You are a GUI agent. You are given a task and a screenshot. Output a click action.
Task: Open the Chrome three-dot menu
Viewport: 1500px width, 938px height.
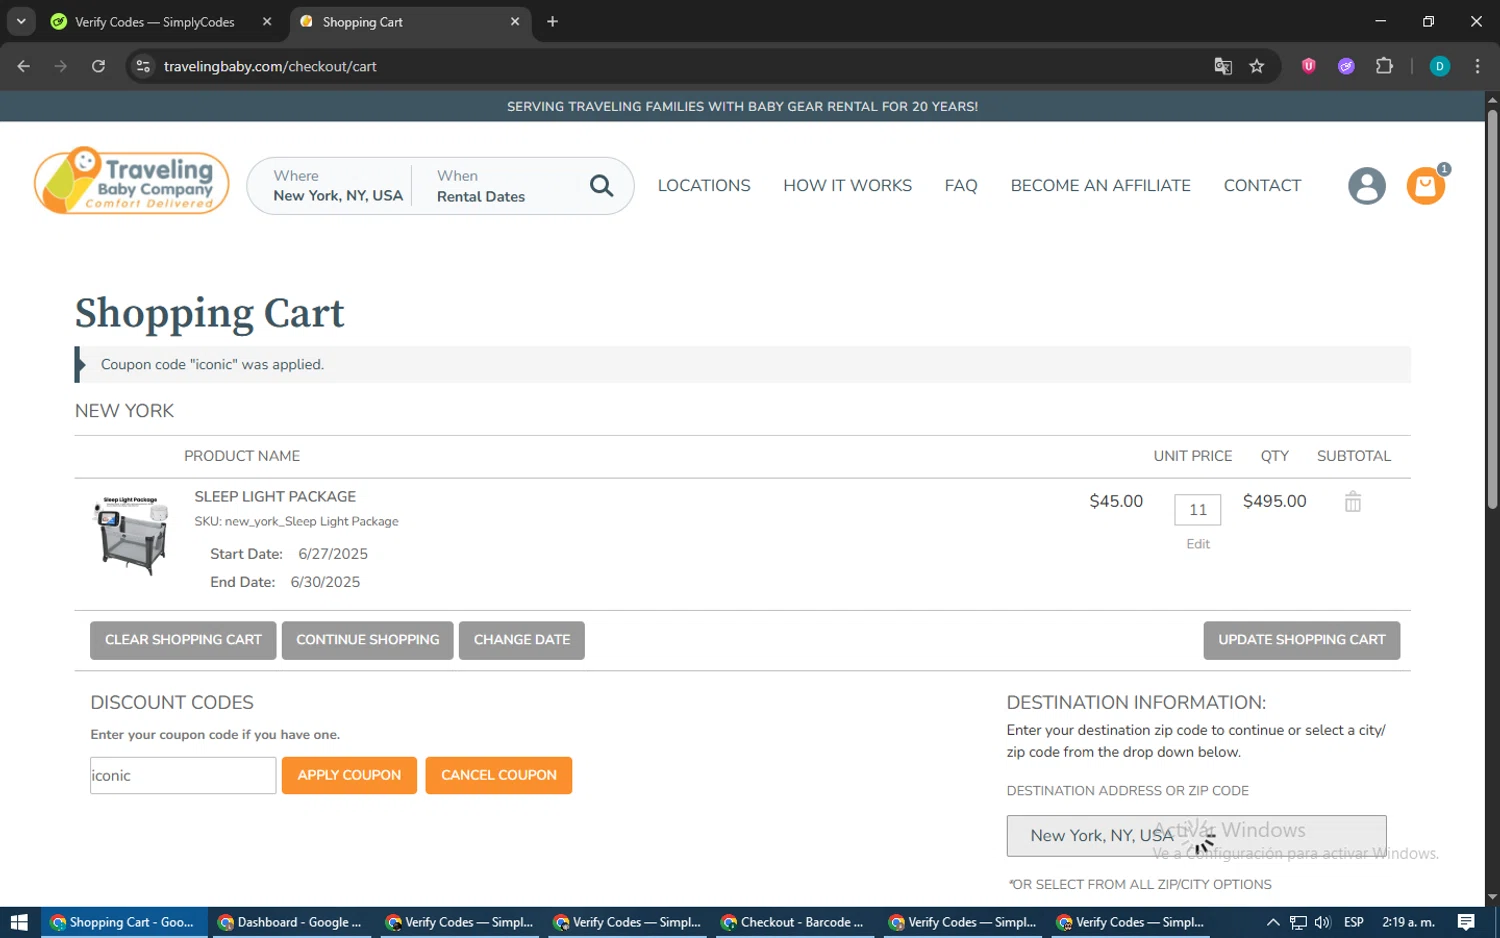pyautogui.click(x=1477, y=66)
